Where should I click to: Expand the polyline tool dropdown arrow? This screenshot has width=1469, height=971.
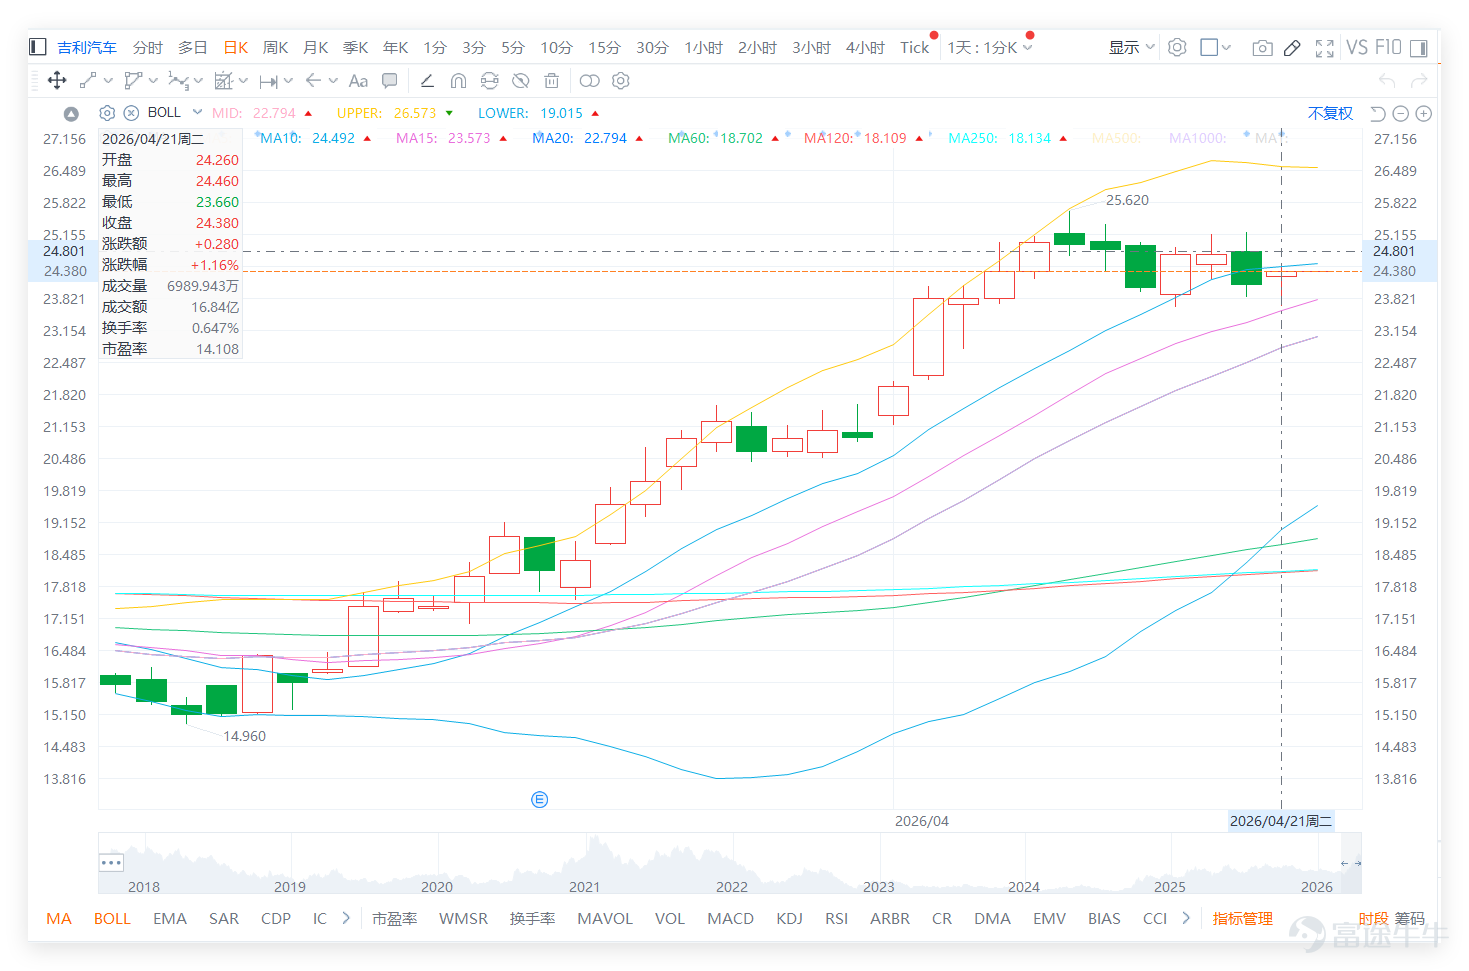tap(153, 81)
